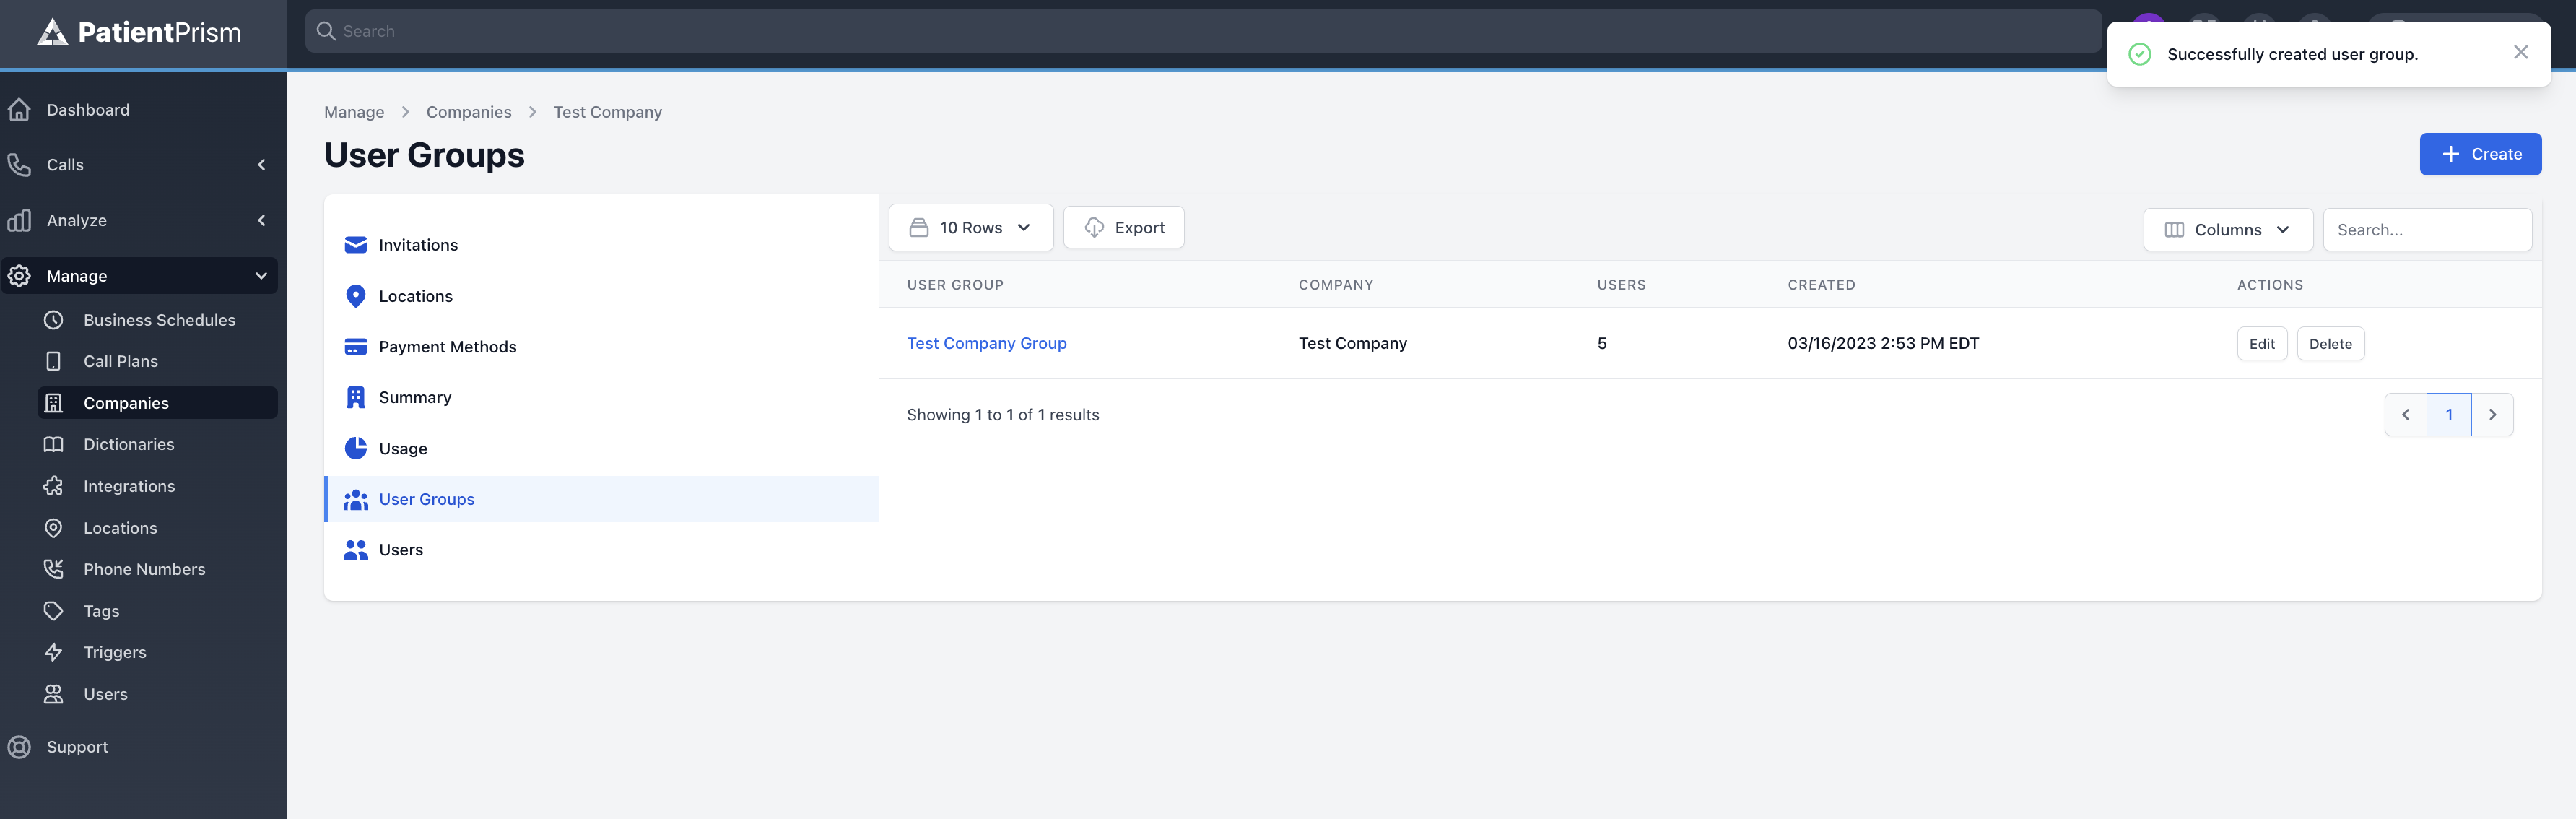Open the 10 Rows dropdown
The width and height of the screenshot is (2576, 819).
(x=970, y=228)
